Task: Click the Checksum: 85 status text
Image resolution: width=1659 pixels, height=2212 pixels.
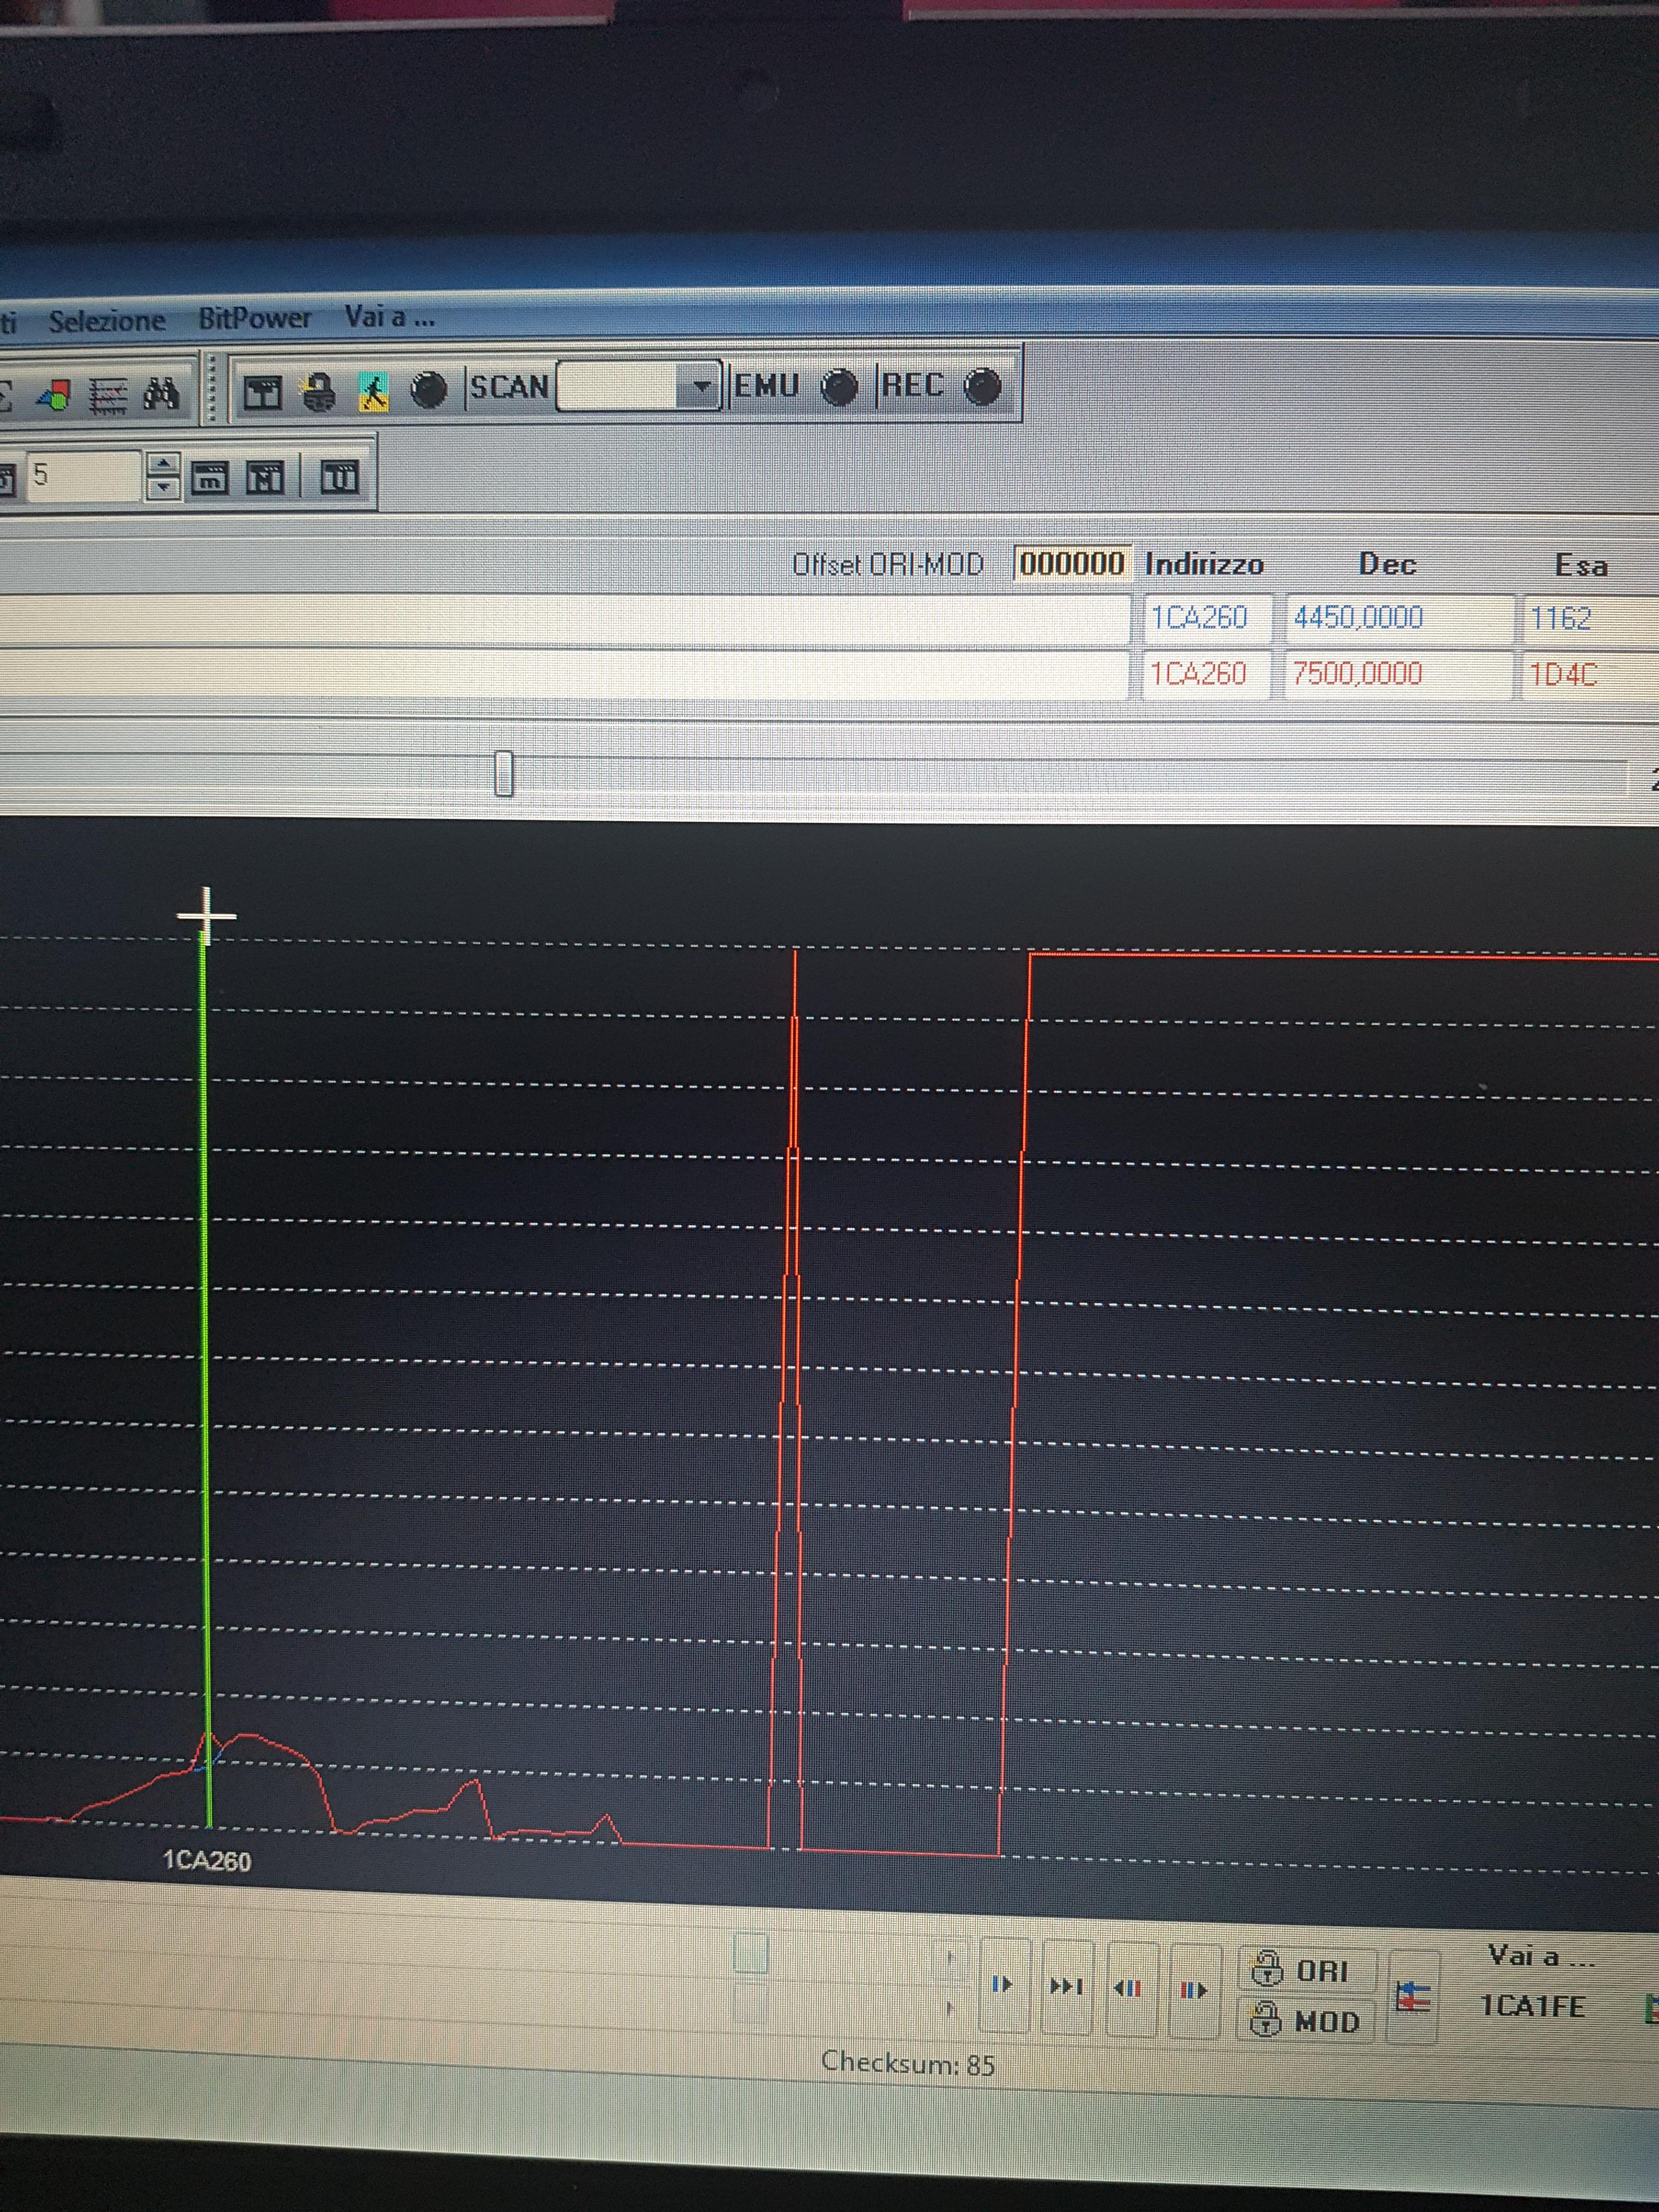Action: [x=907, y=2063]
